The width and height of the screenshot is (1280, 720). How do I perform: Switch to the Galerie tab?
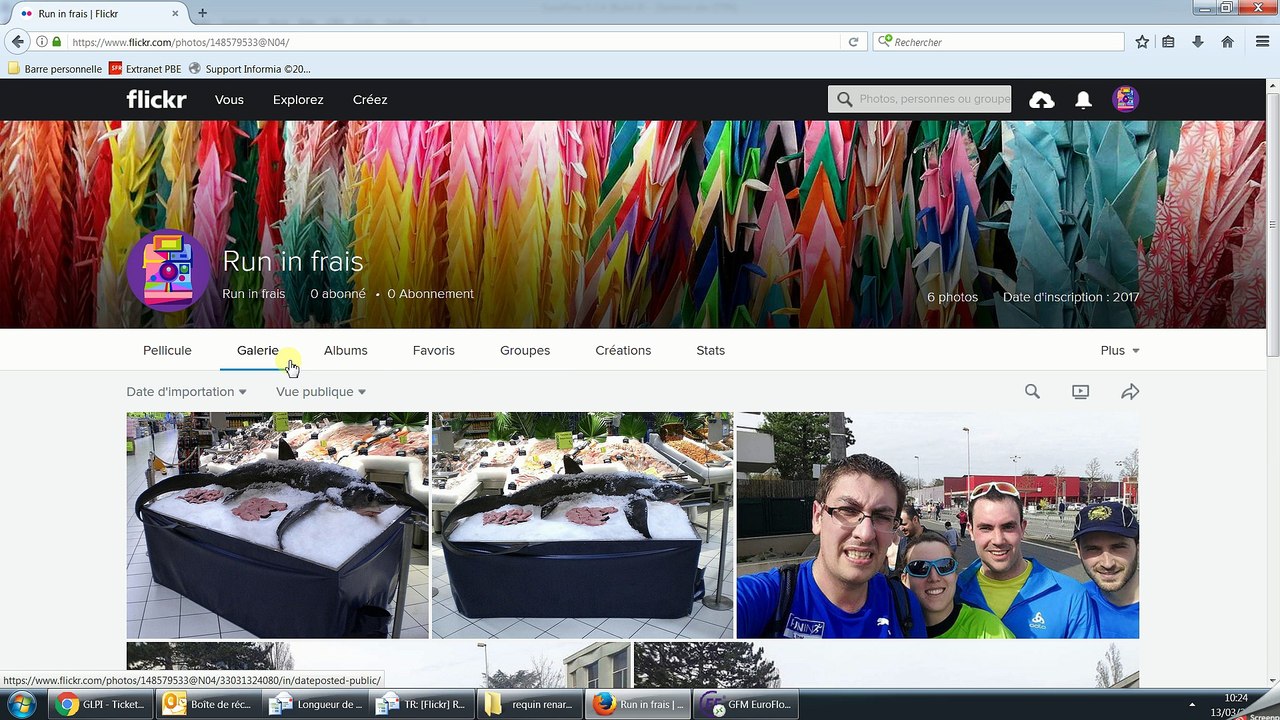tap(258, 350)
